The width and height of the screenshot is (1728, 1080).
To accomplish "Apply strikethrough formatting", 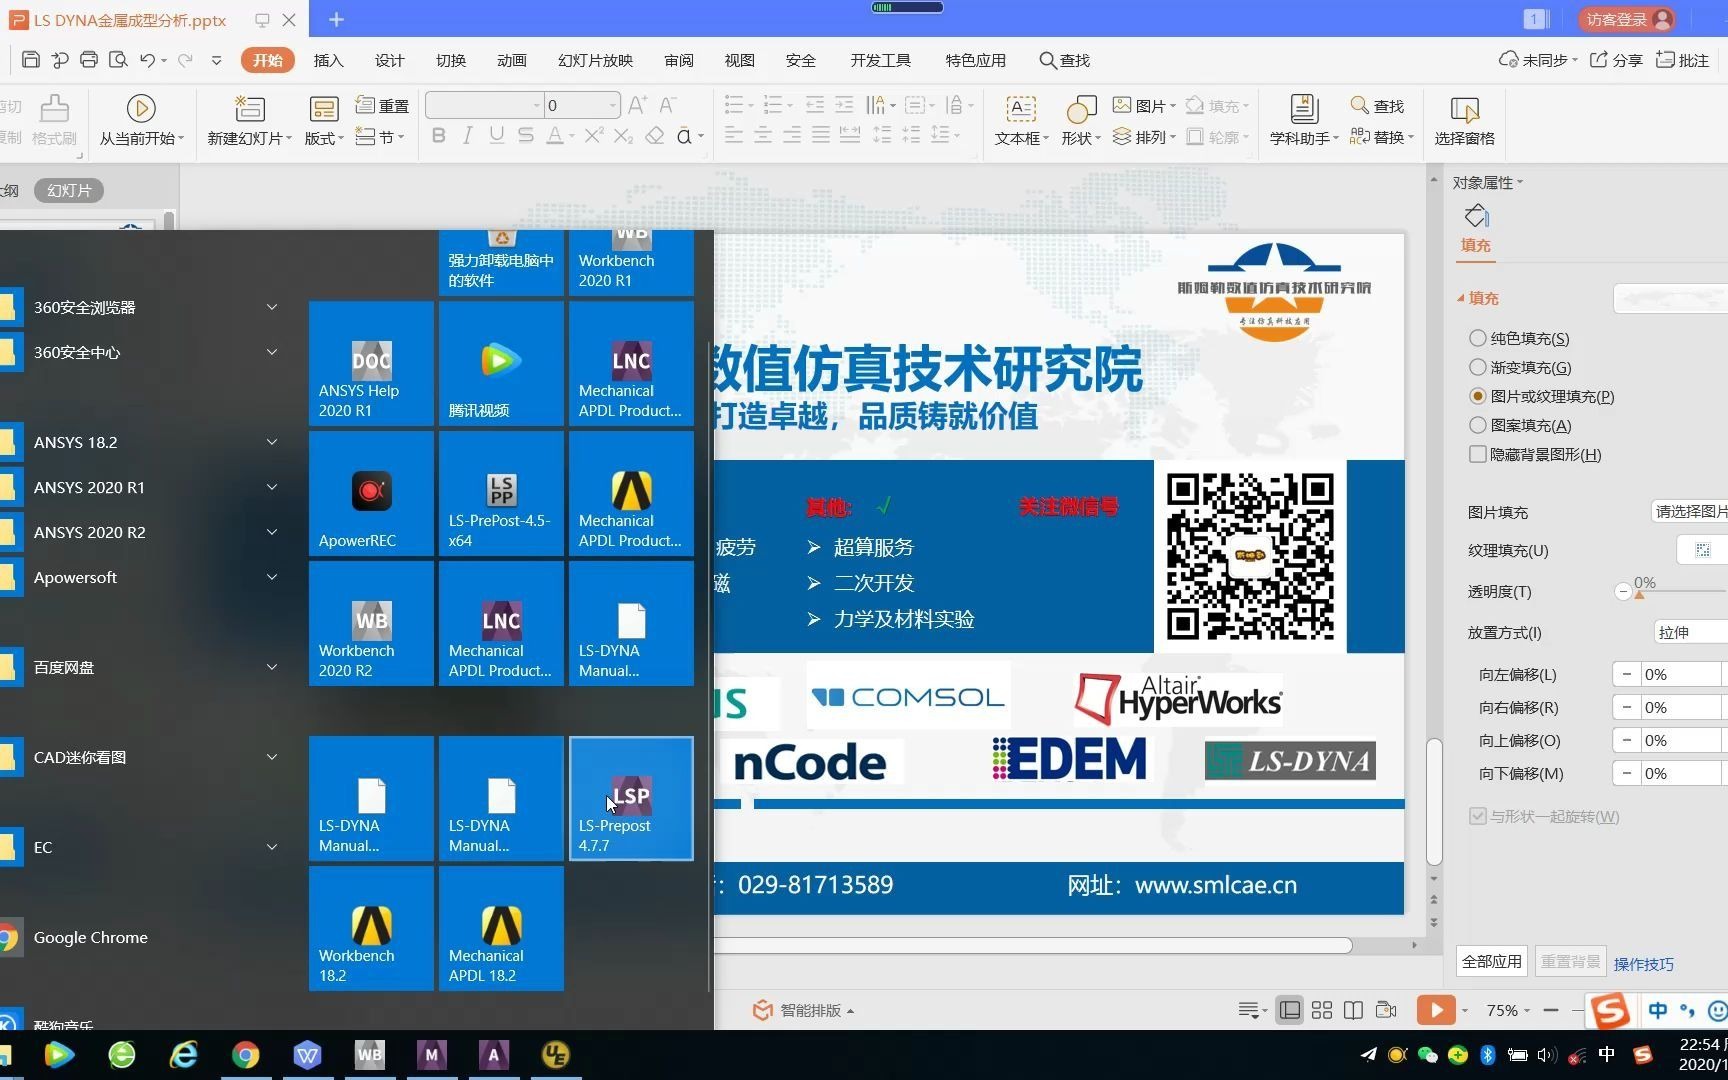I will click(x=525, y=136).
